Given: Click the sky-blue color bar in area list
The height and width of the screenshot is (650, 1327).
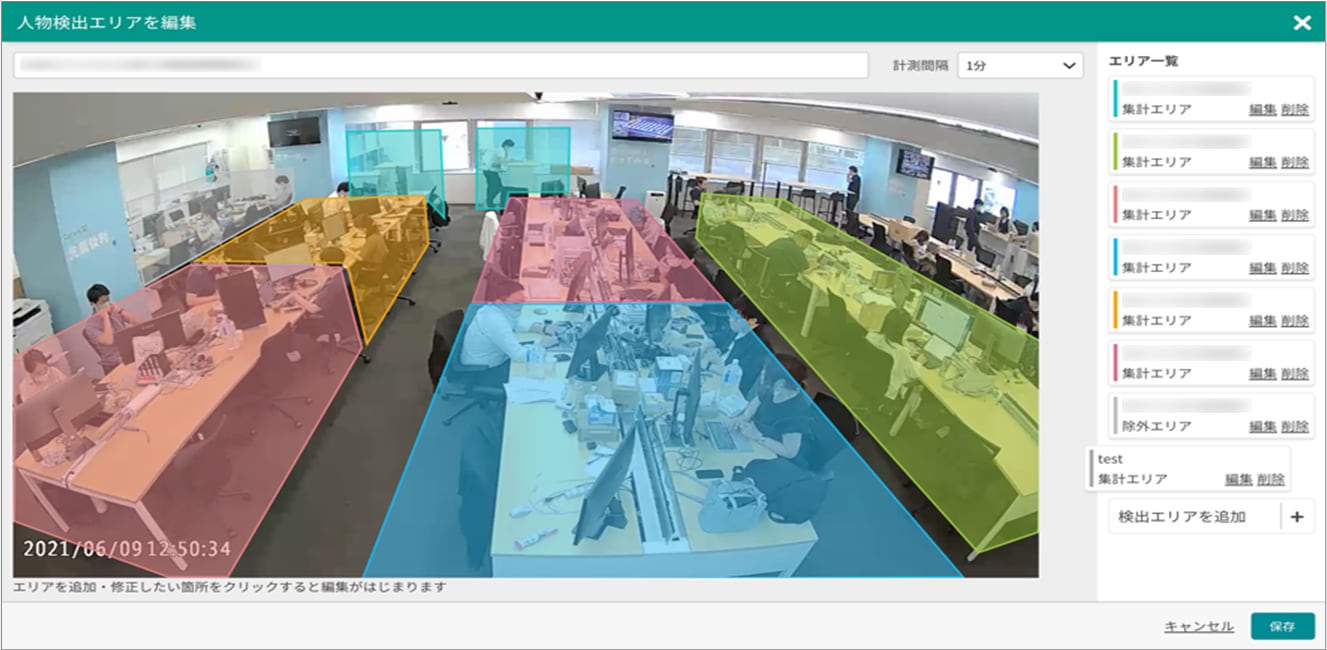Looking at the screenshot, I should point(1114,259).
